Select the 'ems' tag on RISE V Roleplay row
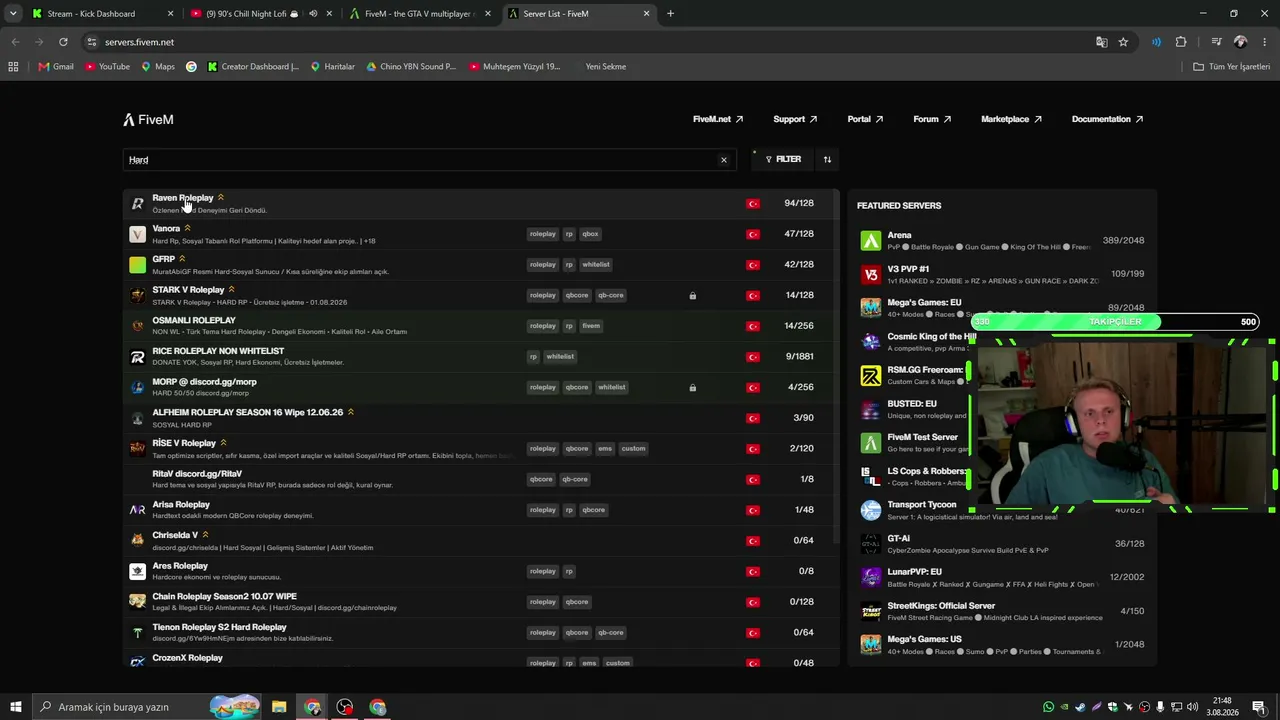This screenshot has height=720, width=1280. [605, 449]
